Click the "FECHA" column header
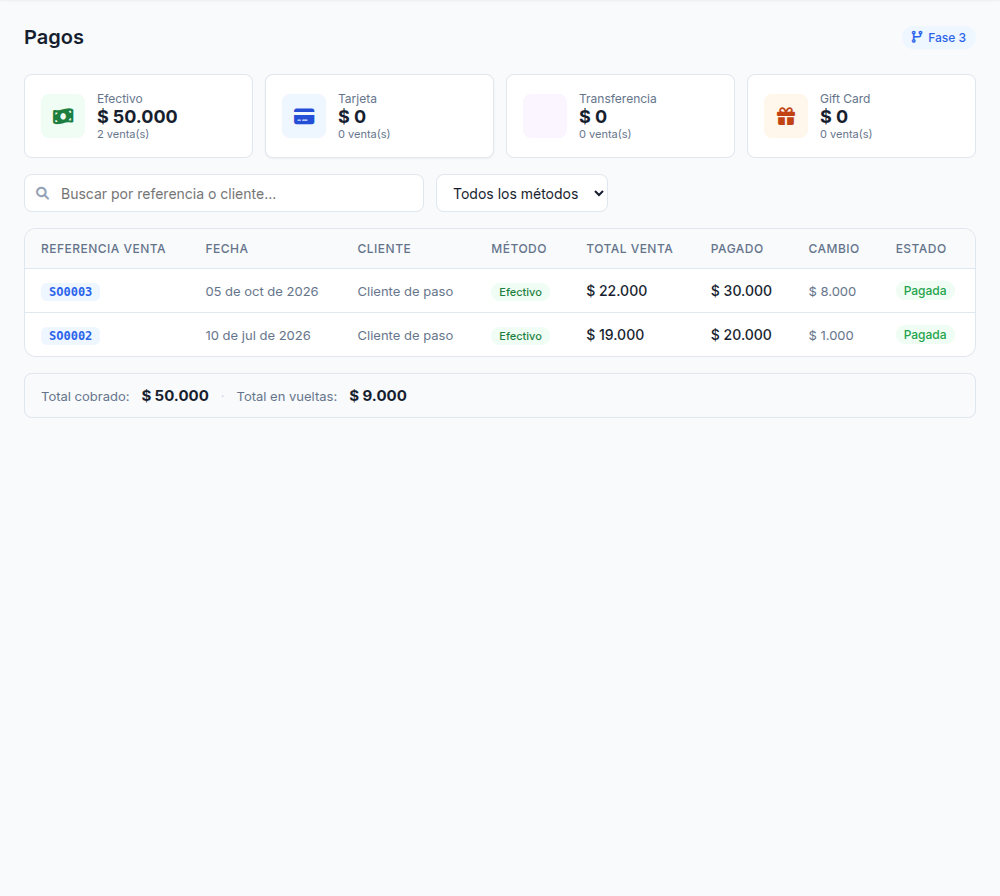This screenshot has width=1000, height=896. point(226,249)
